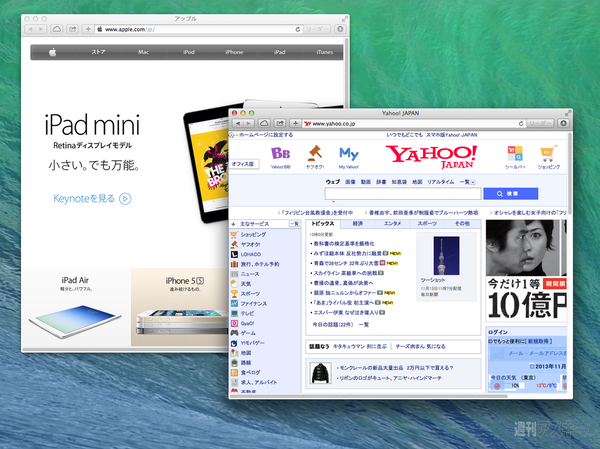600x449 pixels.
Task: Click share icon in Apple Safari window
Action: pyautogui.click(x=72, y=29)
